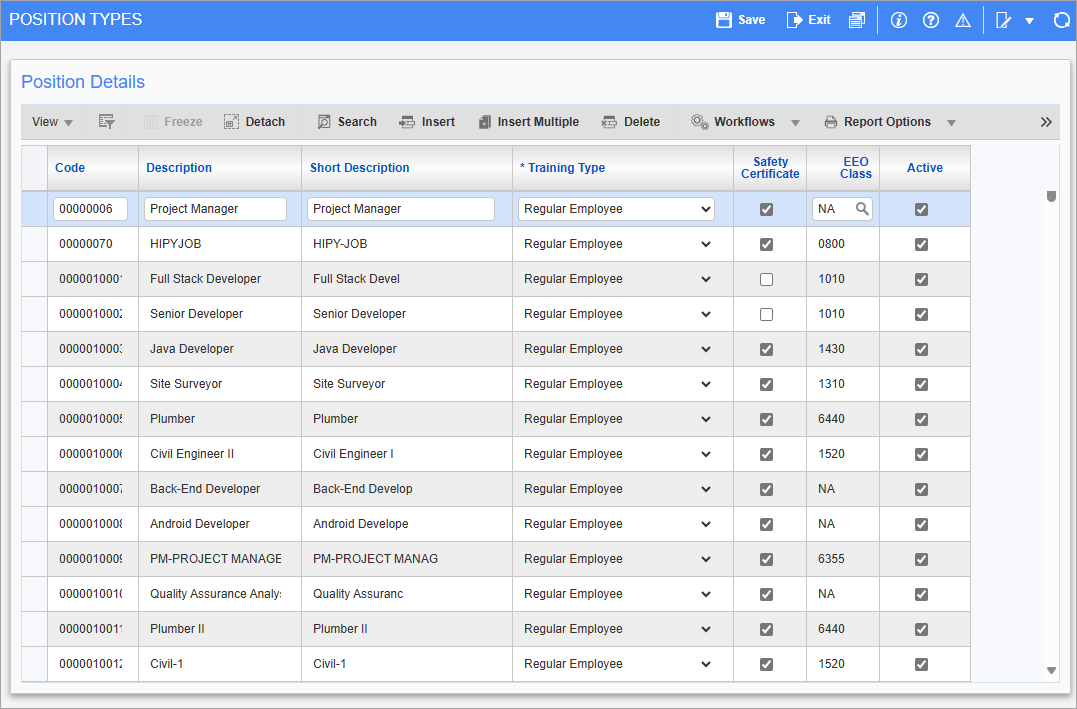Open the View menu dropdown

pos(52,122)
